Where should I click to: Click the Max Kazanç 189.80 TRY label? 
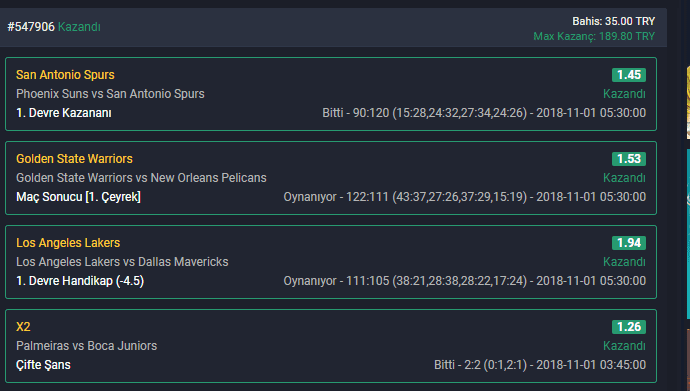click(x=594, y=36)
